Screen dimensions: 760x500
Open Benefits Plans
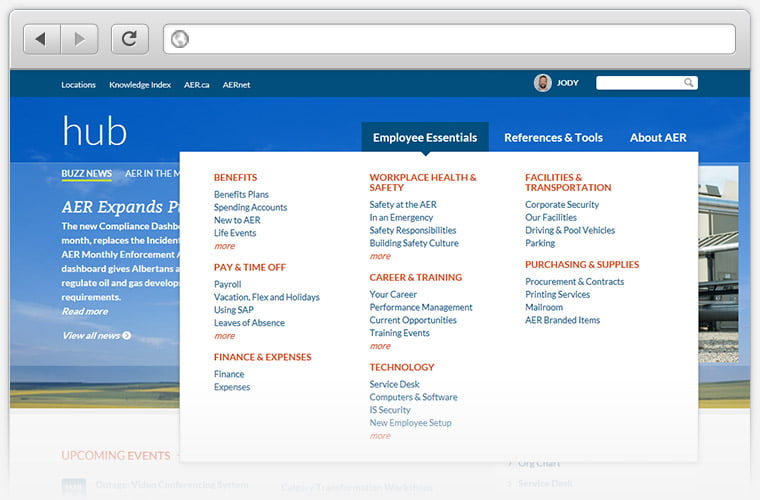tap(241, 194)
